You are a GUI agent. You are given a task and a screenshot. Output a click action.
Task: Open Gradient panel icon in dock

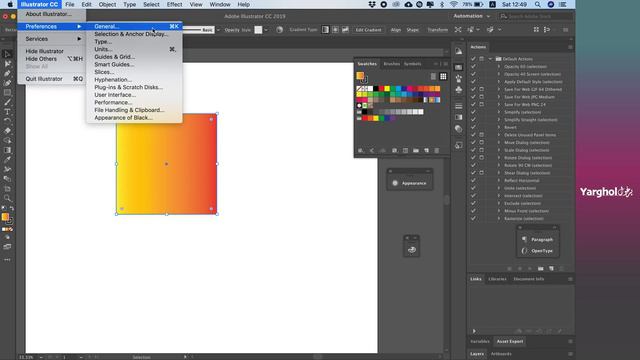pyautogui.click(x=459, y=117)
